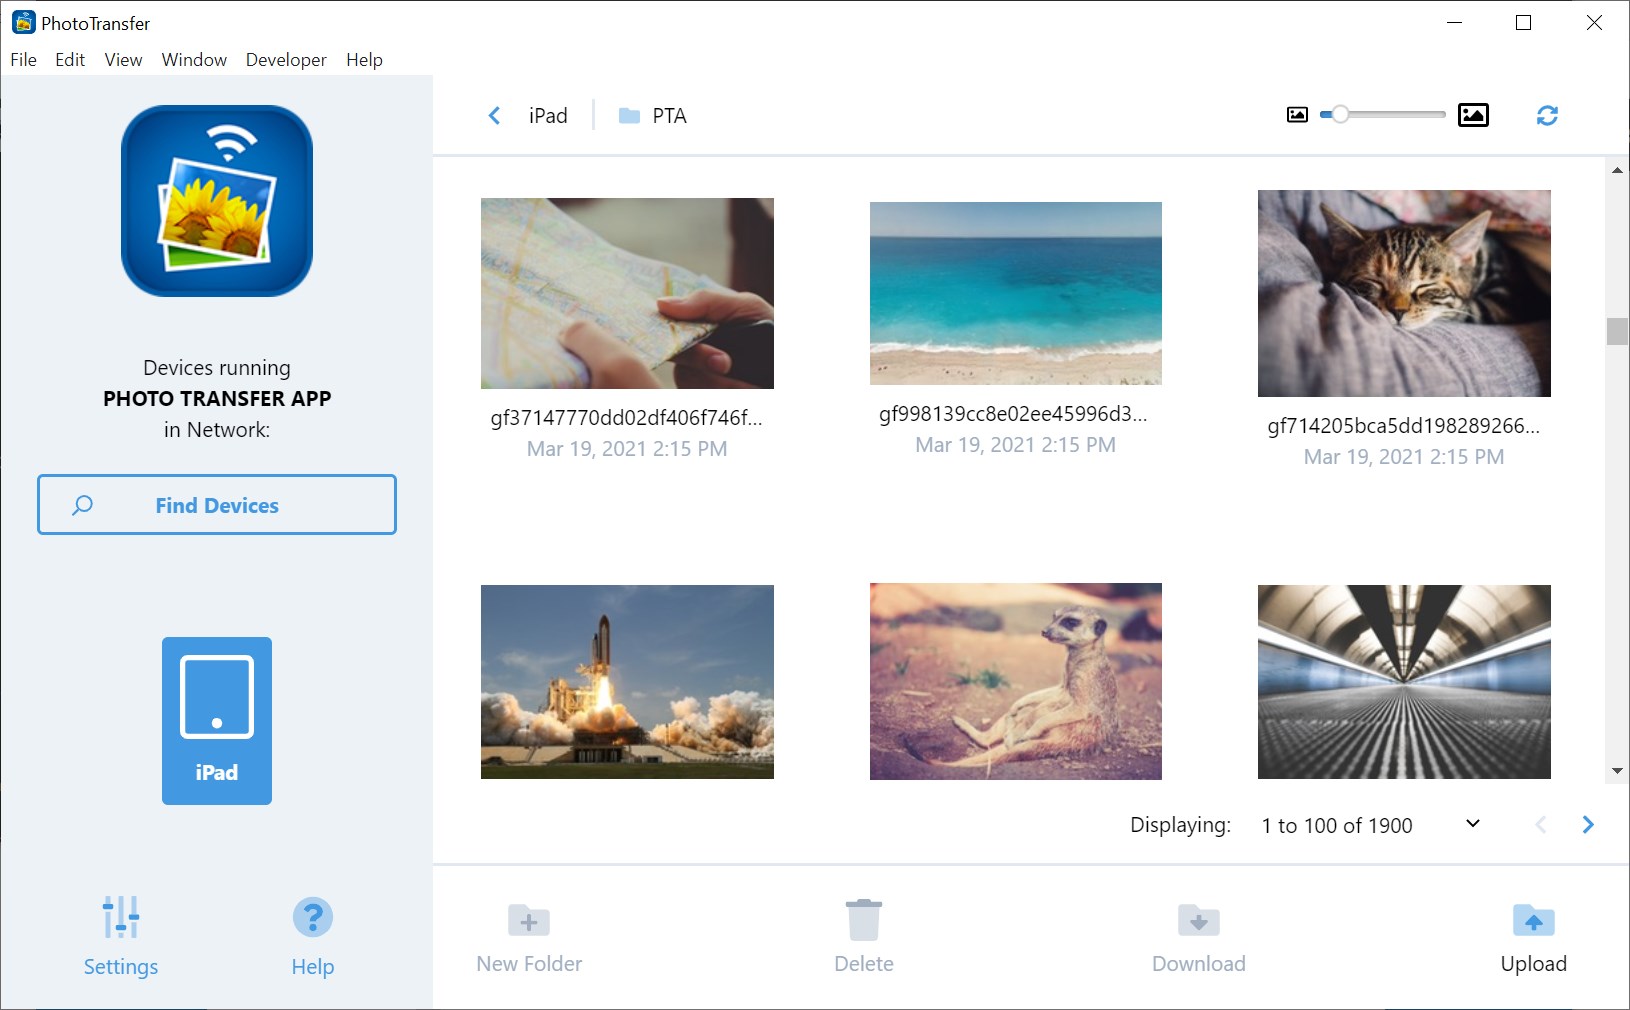Open the File menu

[x=22, y=59]
